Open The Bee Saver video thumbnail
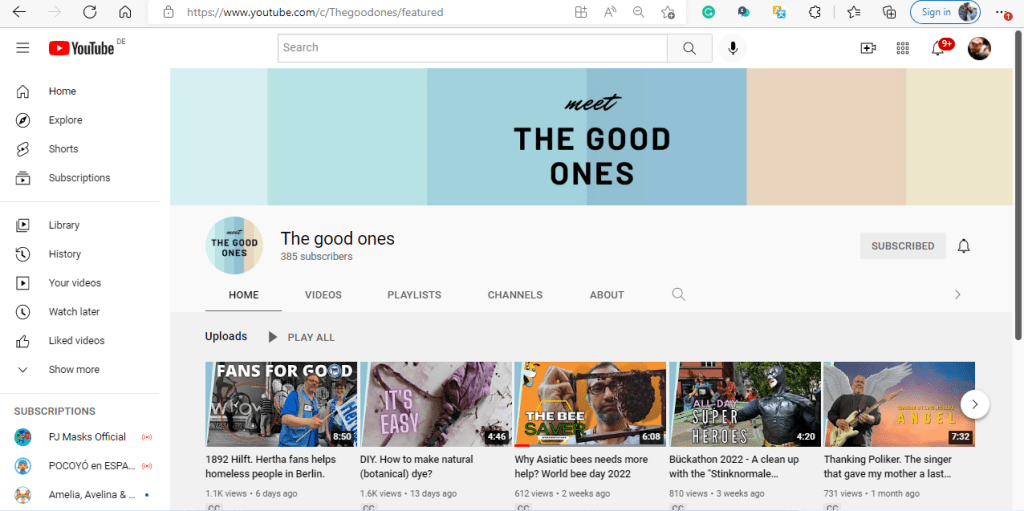Viewport: 1024px width, 511px height. point(589,403)
